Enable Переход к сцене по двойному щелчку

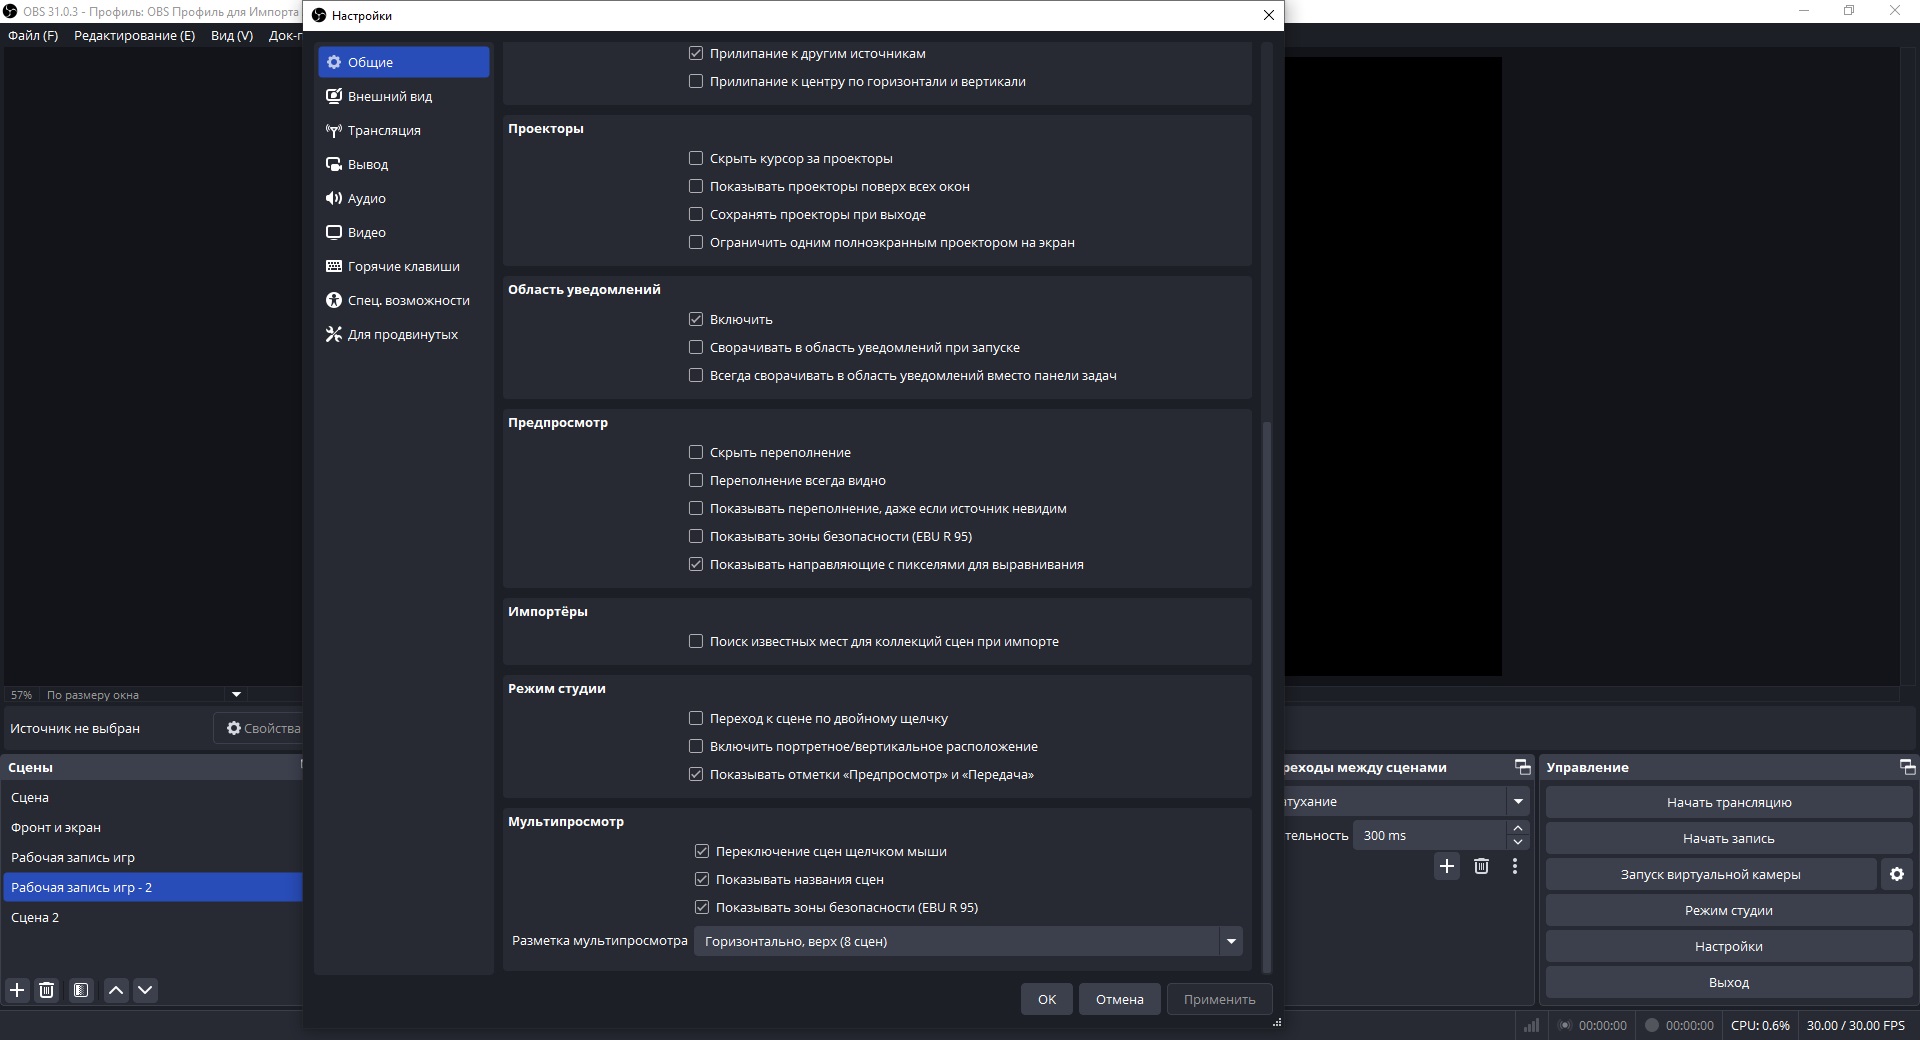(x=696, y=718)
